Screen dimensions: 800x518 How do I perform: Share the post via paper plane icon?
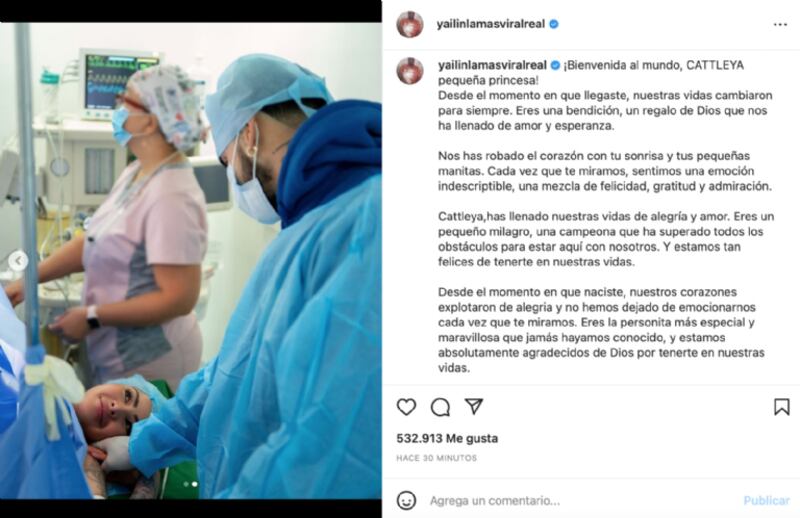474,406
